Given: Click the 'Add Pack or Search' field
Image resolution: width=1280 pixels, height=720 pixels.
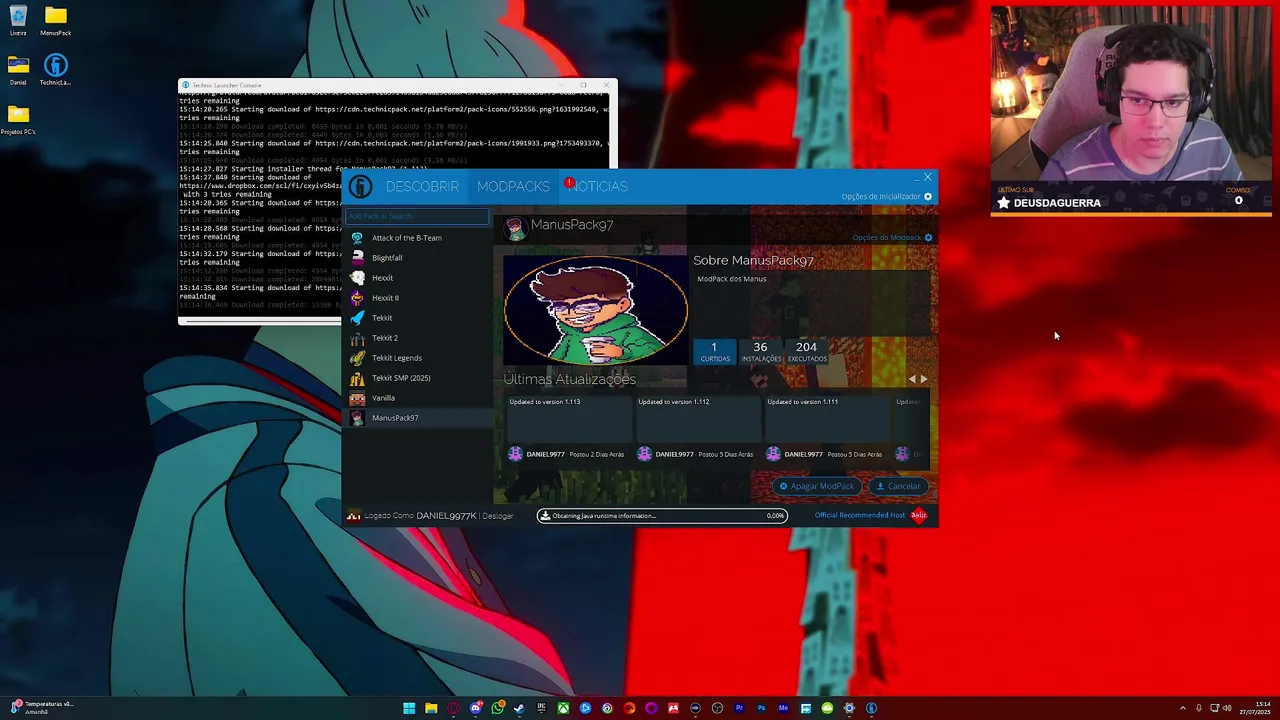Looking at the screenshot, I should [417, 216].
